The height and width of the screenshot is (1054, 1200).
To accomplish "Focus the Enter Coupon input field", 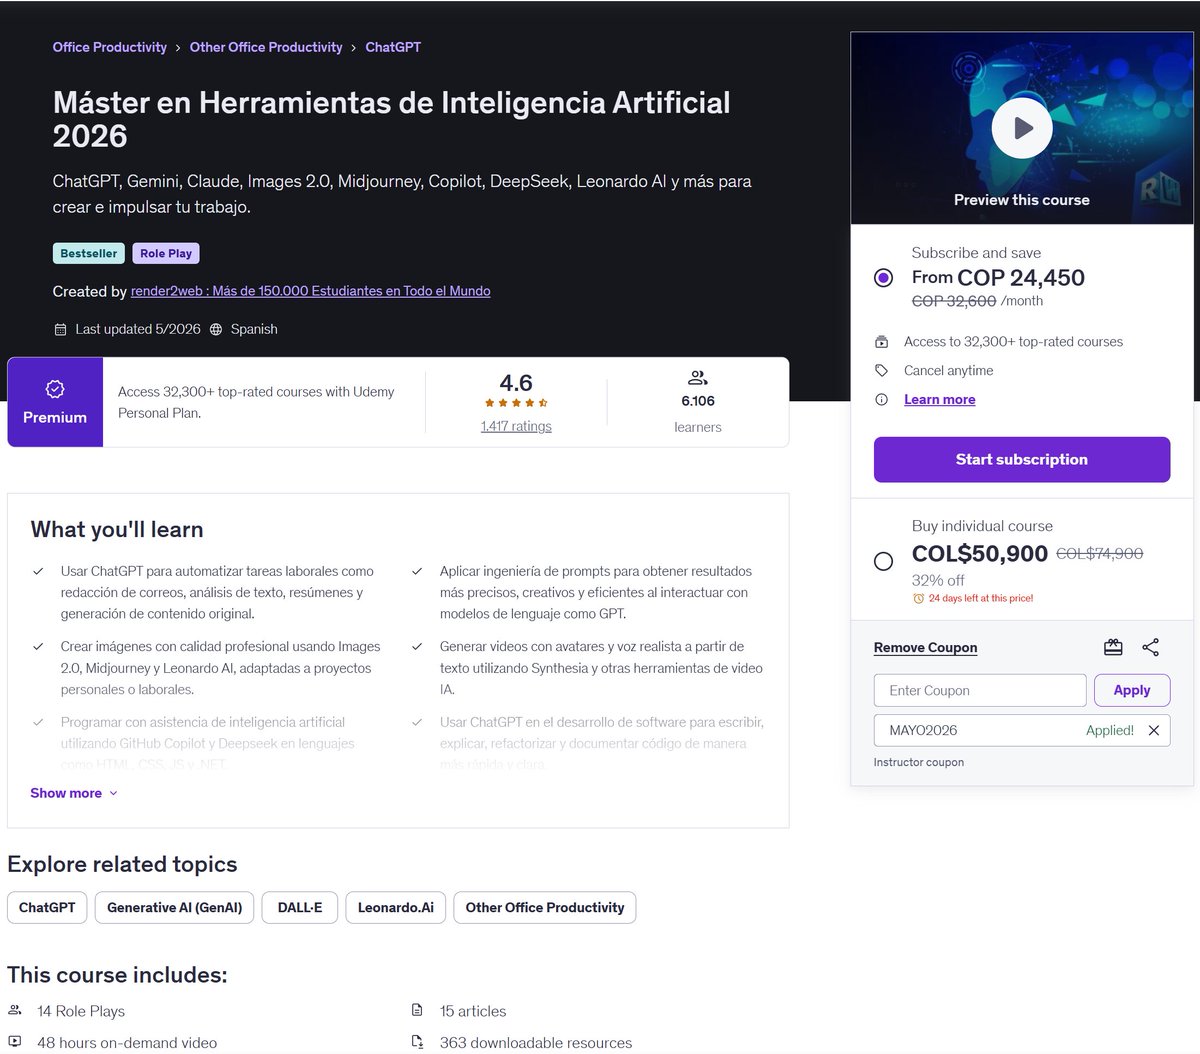I will pyautogui.click(x=980, y=690).
